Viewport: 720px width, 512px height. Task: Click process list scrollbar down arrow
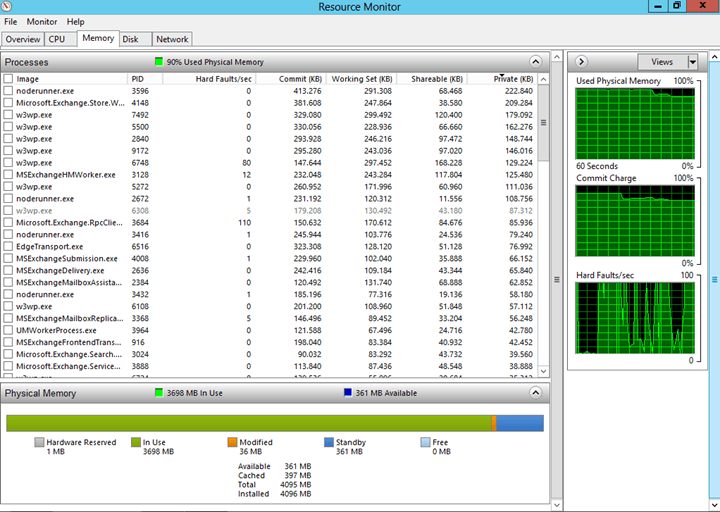[543, 371]
